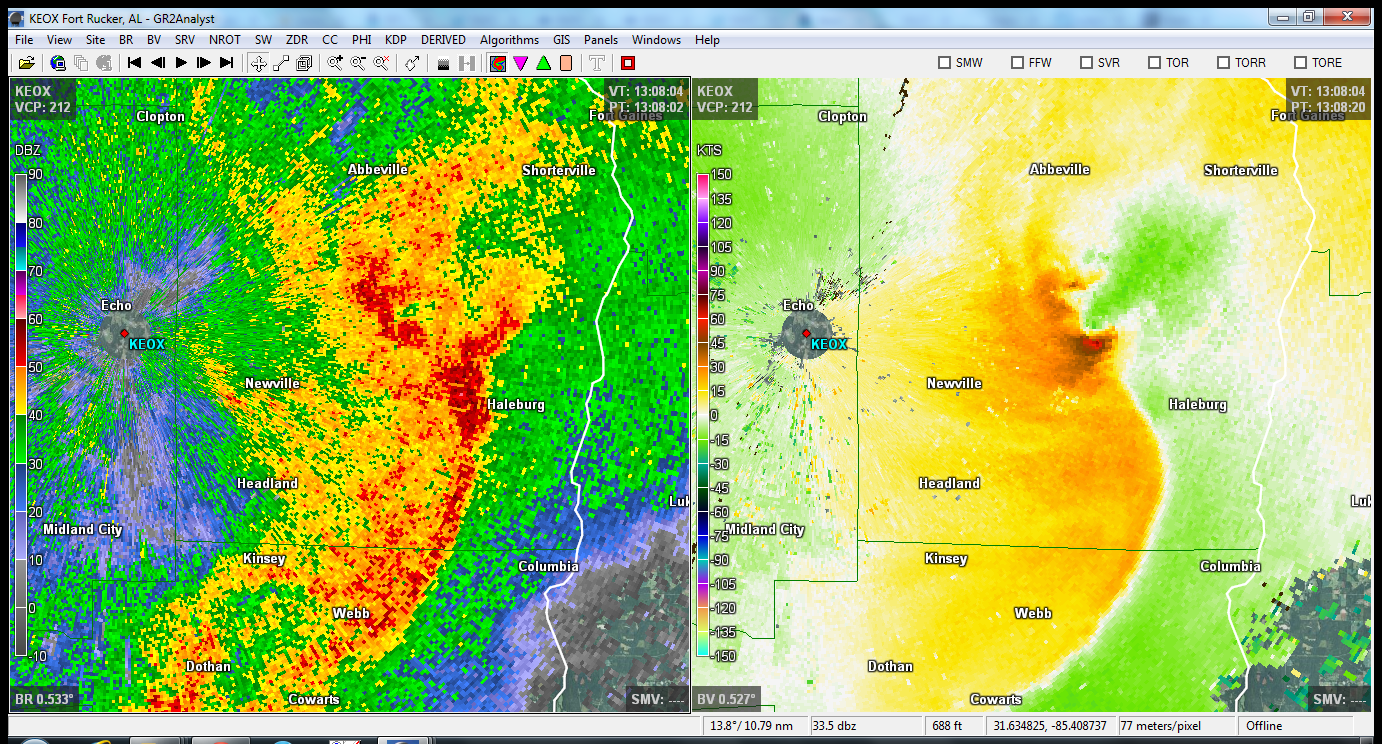The height and width of the screenshot is (744, 1382).
Task: Open a radar file with the folder icon
Action: [27, 63]
